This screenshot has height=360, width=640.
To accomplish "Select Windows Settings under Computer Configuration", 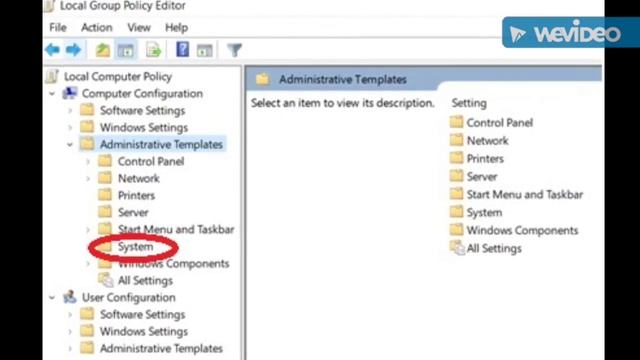I will (144, 128).
